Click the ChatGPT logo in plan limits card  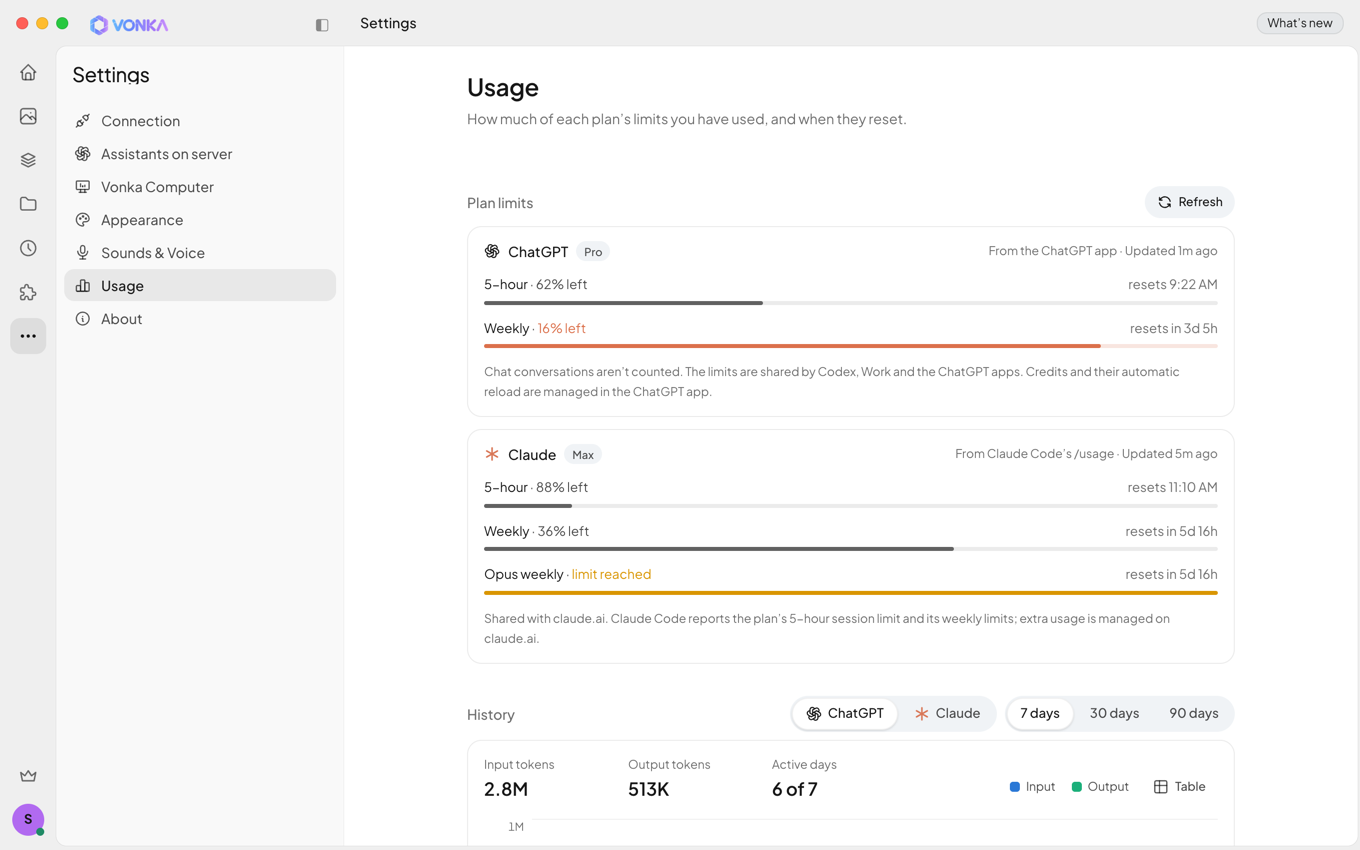[x=492, y=251]
